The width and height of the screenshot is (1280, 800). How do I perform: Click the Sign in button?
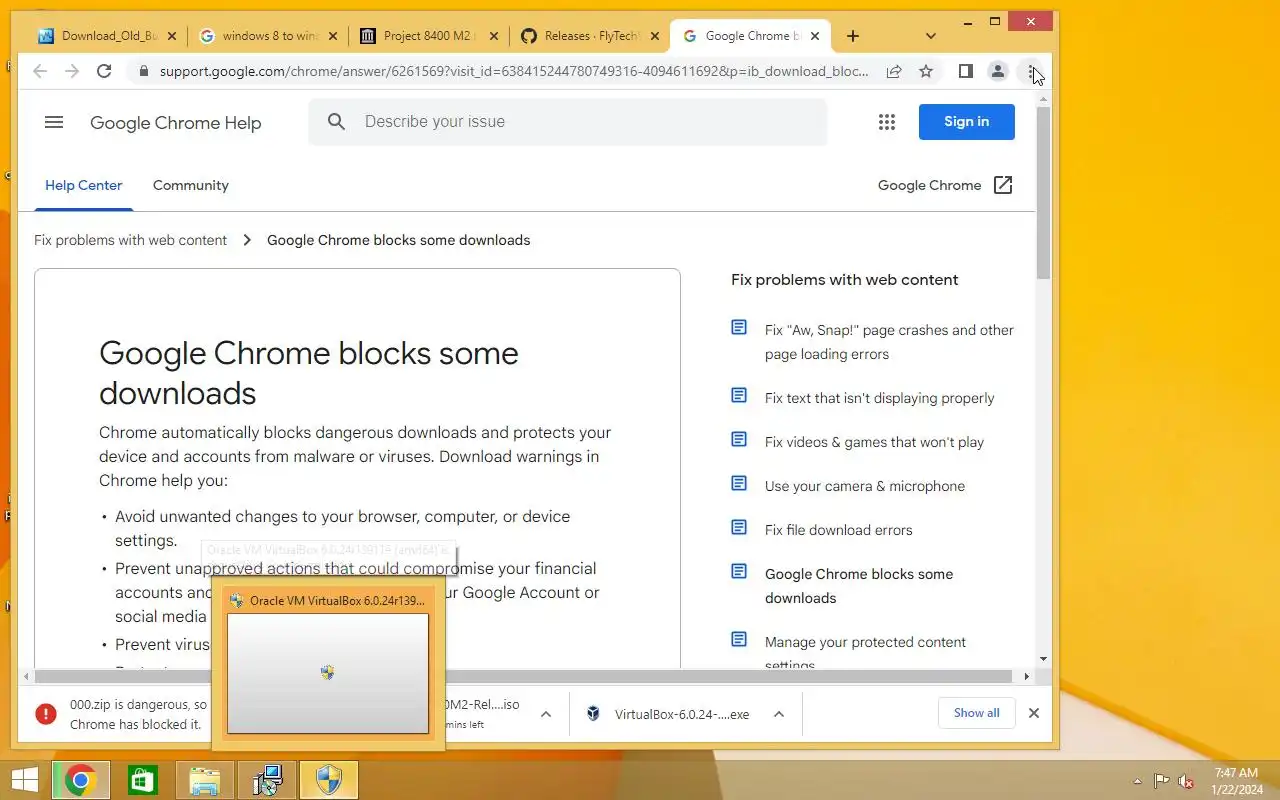coord(967,122)
